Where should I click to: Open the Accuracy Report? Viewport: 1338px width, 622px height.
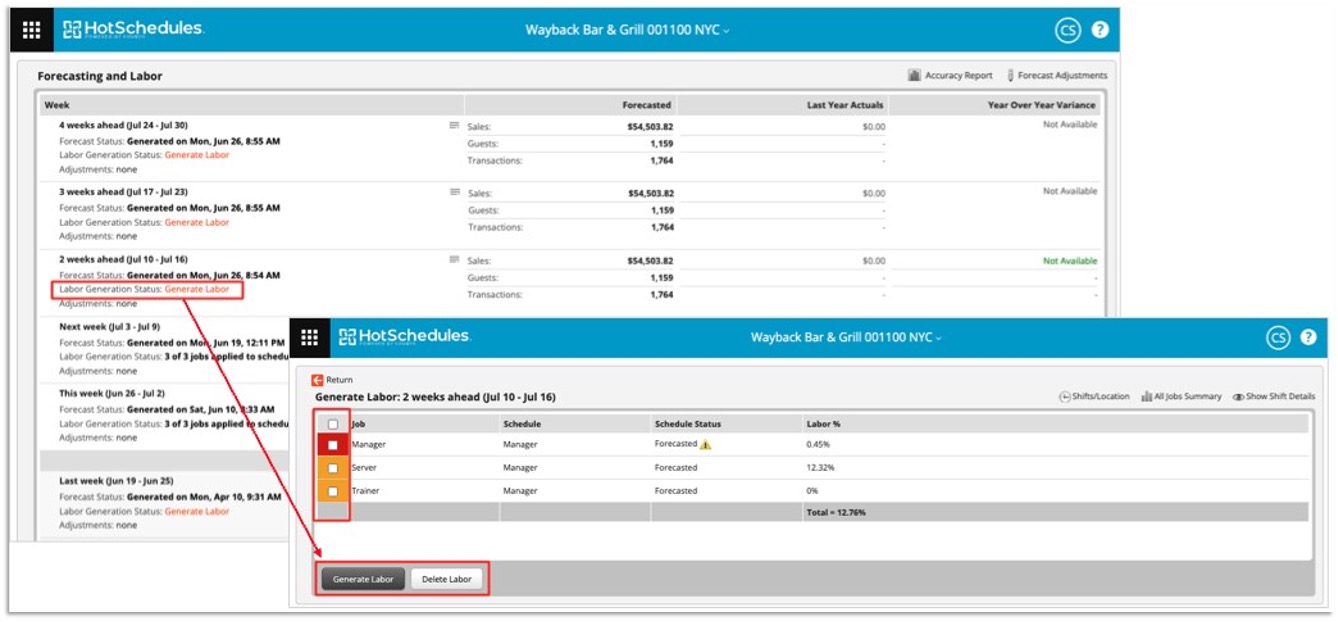950,75
